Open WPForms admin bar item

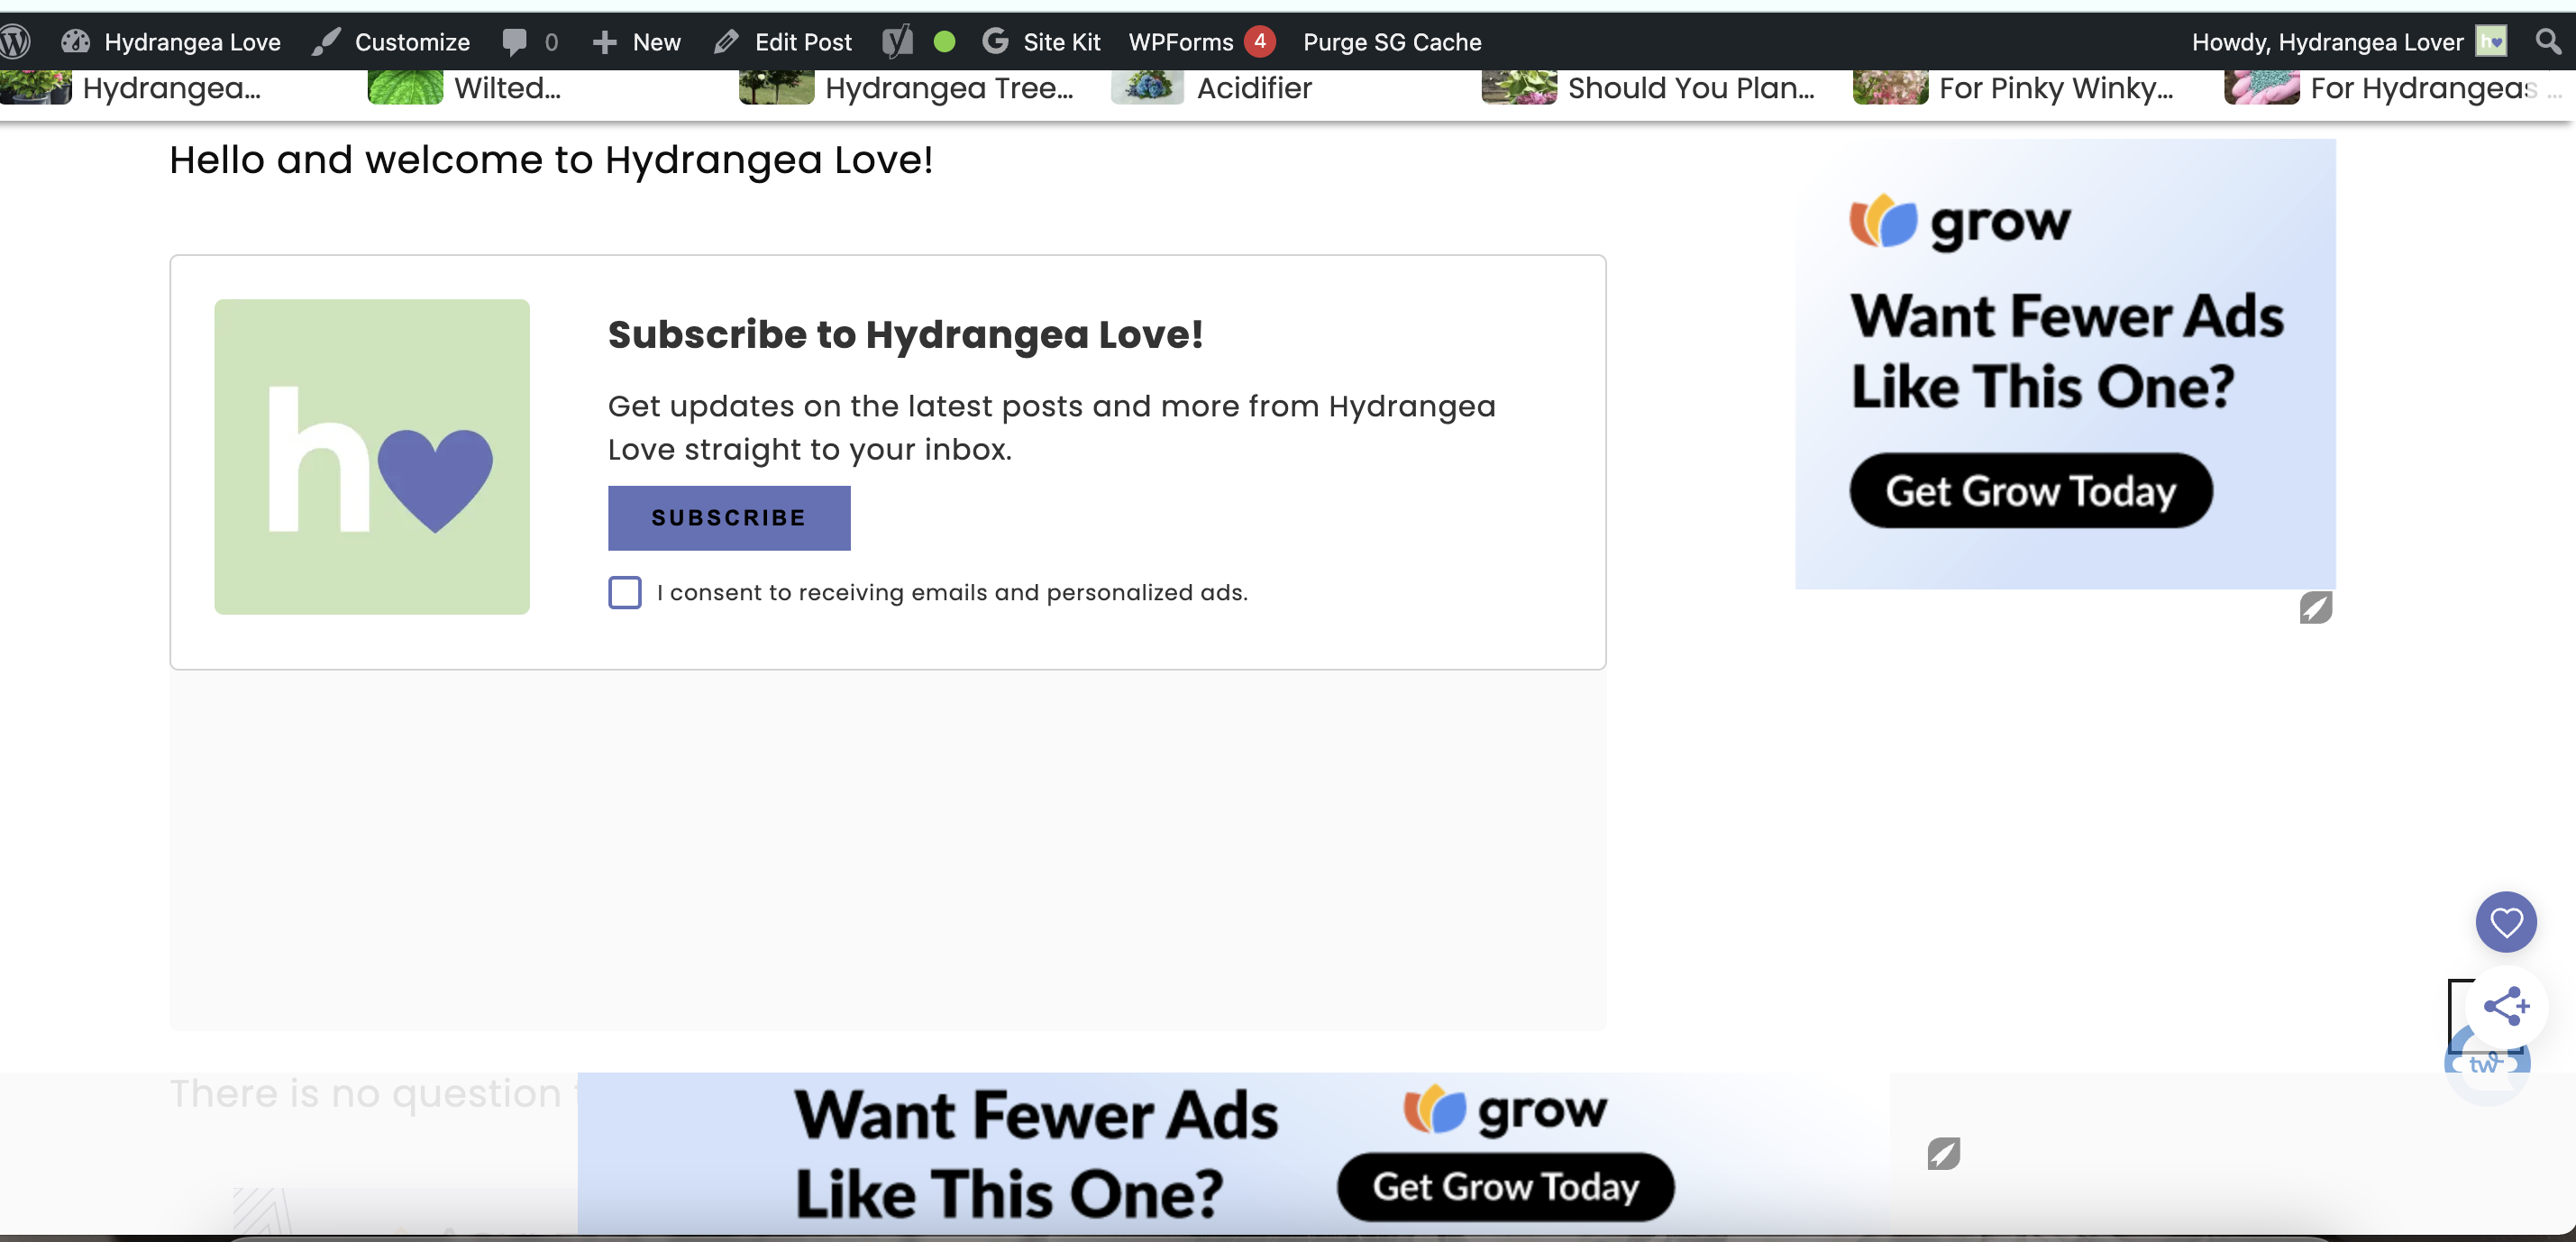click(1181, 42)
